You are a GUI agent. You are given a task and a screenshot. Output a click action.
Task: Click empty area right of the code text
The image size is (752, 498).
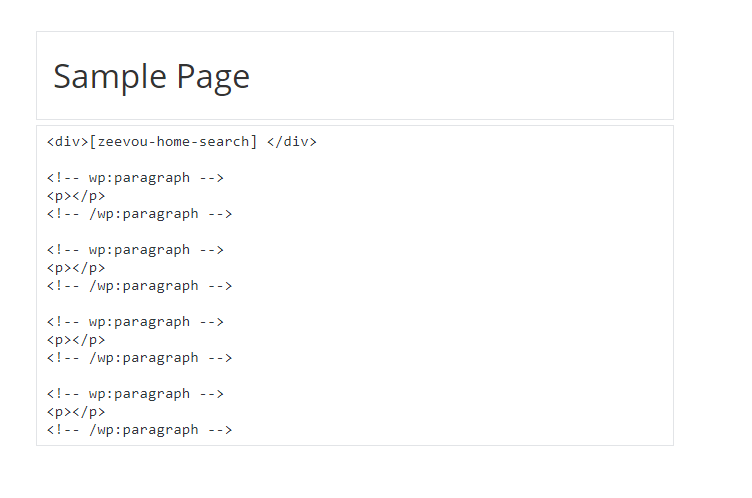pyautogui.click(x=480, y=288)
